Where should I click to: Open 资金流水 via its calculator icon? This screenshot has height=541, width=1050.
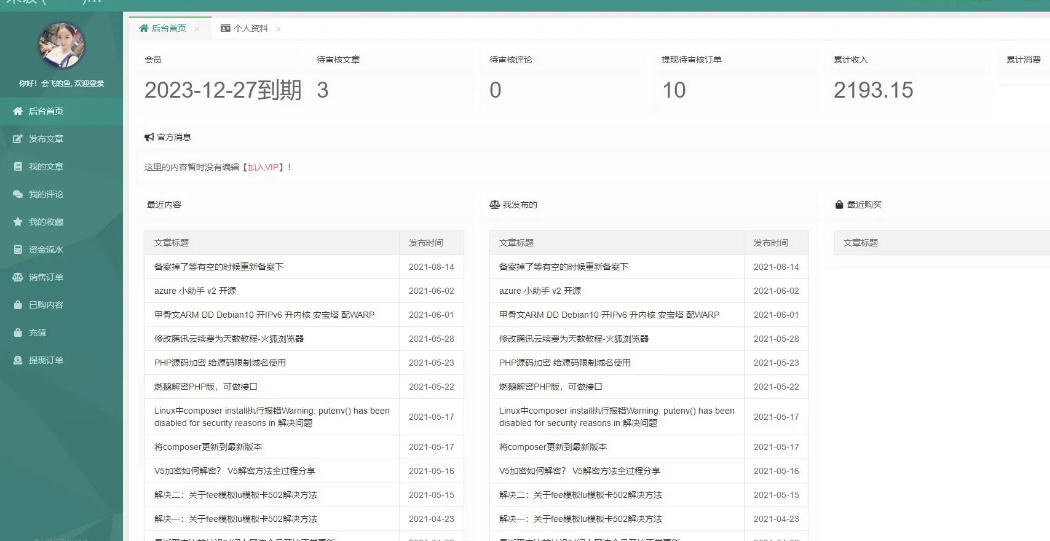(x=18, y=249)
